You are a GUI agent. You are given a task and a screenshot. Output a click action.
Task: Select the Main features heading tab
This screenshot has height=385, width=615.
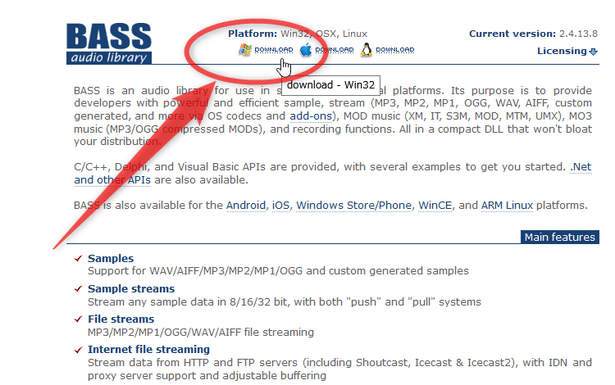(560, 237)
